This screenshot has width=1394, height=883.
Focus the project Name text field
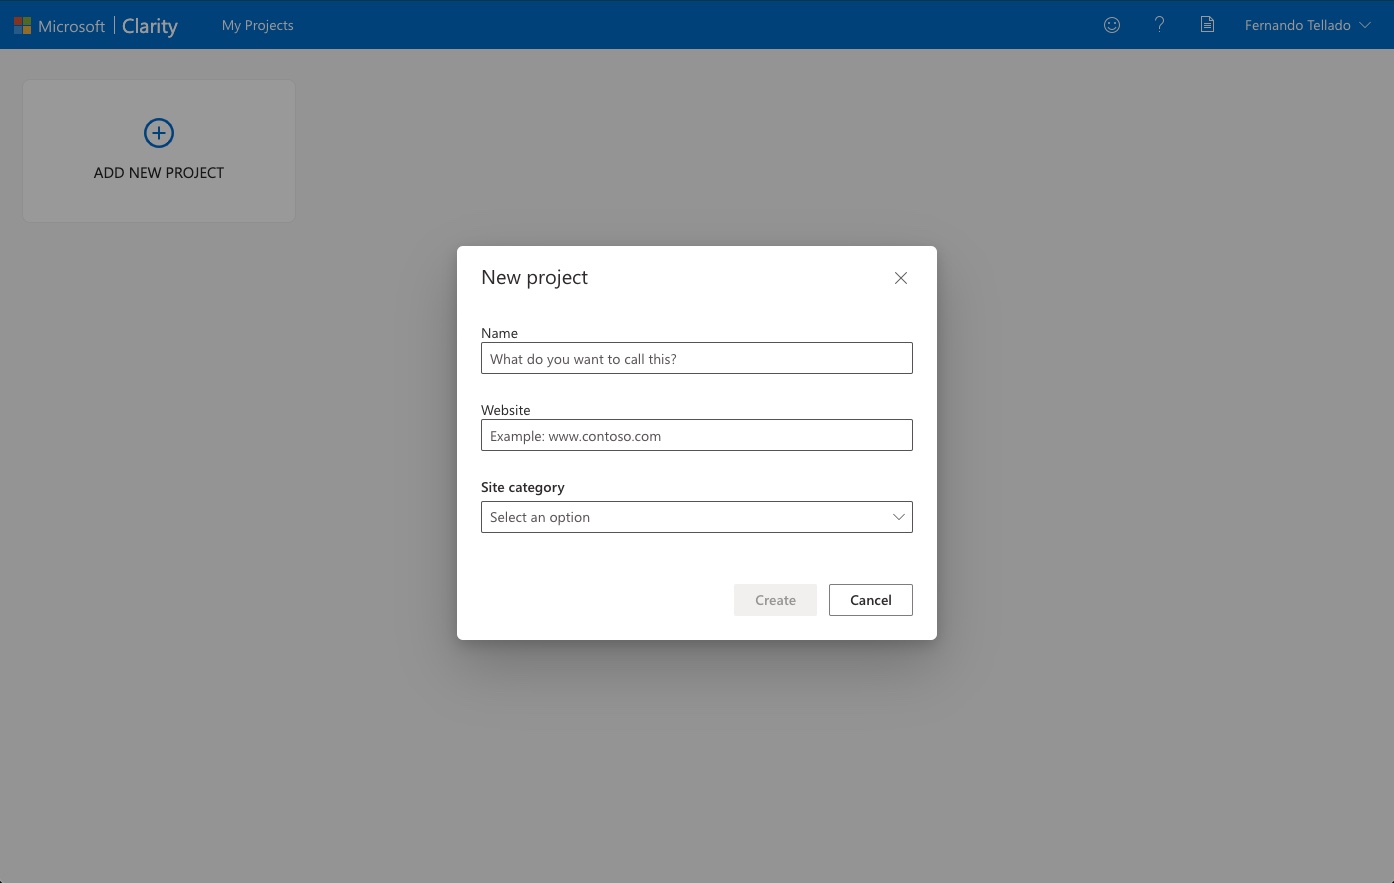(696, 359)
